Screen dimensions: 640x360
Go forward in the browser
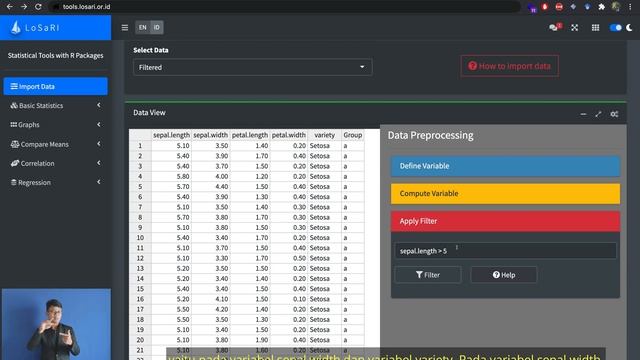tap(24, 7)
